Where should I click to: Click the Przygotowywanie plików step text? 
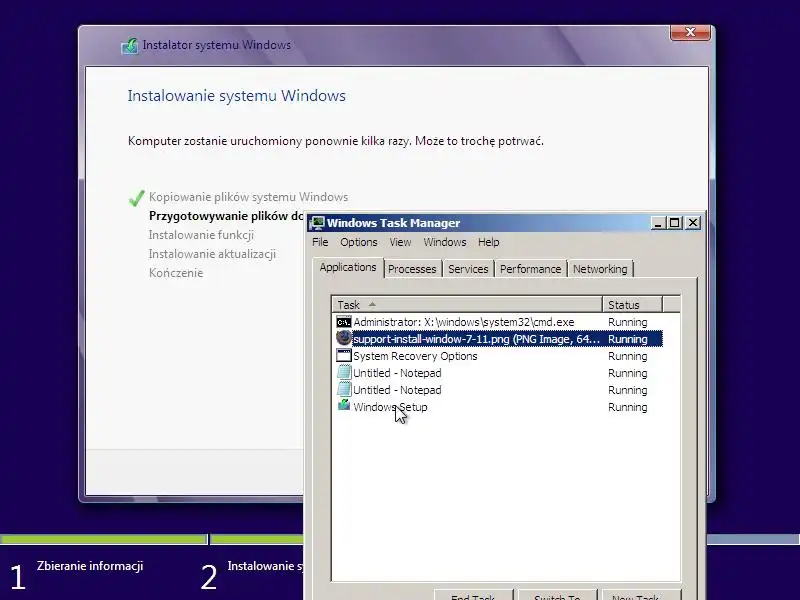[x=226, y=216]
